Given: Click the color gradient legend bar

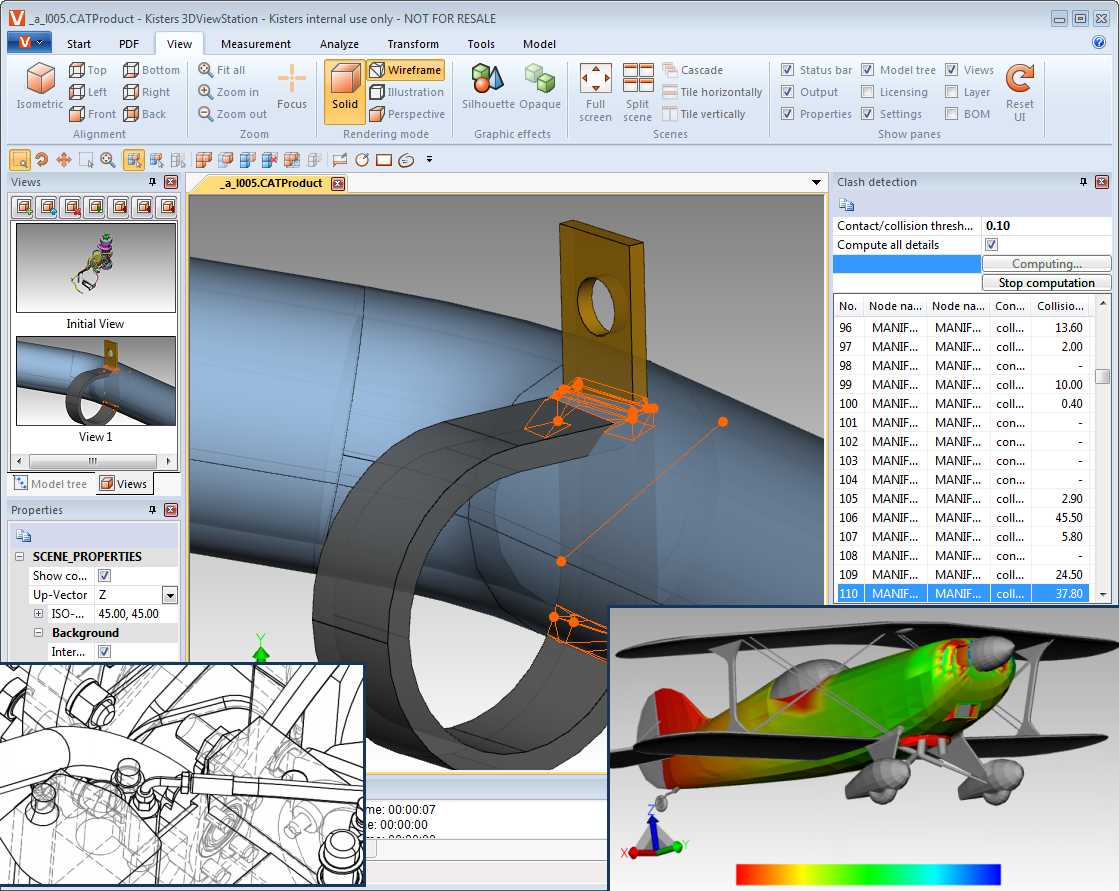Looking at the screenshot, I should click(867, 874).
